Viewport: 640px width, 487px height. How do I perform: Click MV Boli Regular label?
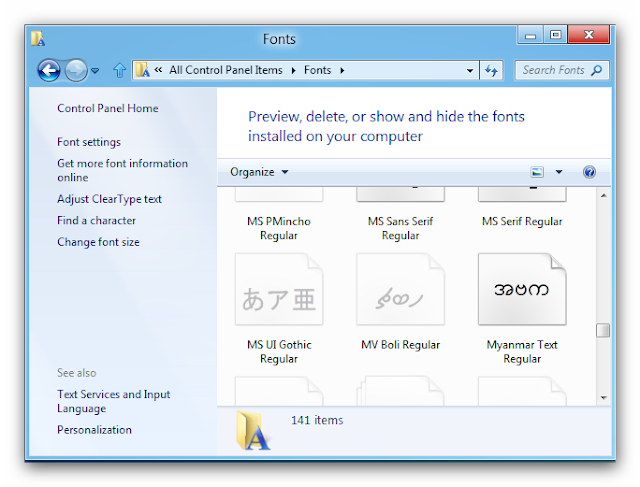tap(400, 345)
